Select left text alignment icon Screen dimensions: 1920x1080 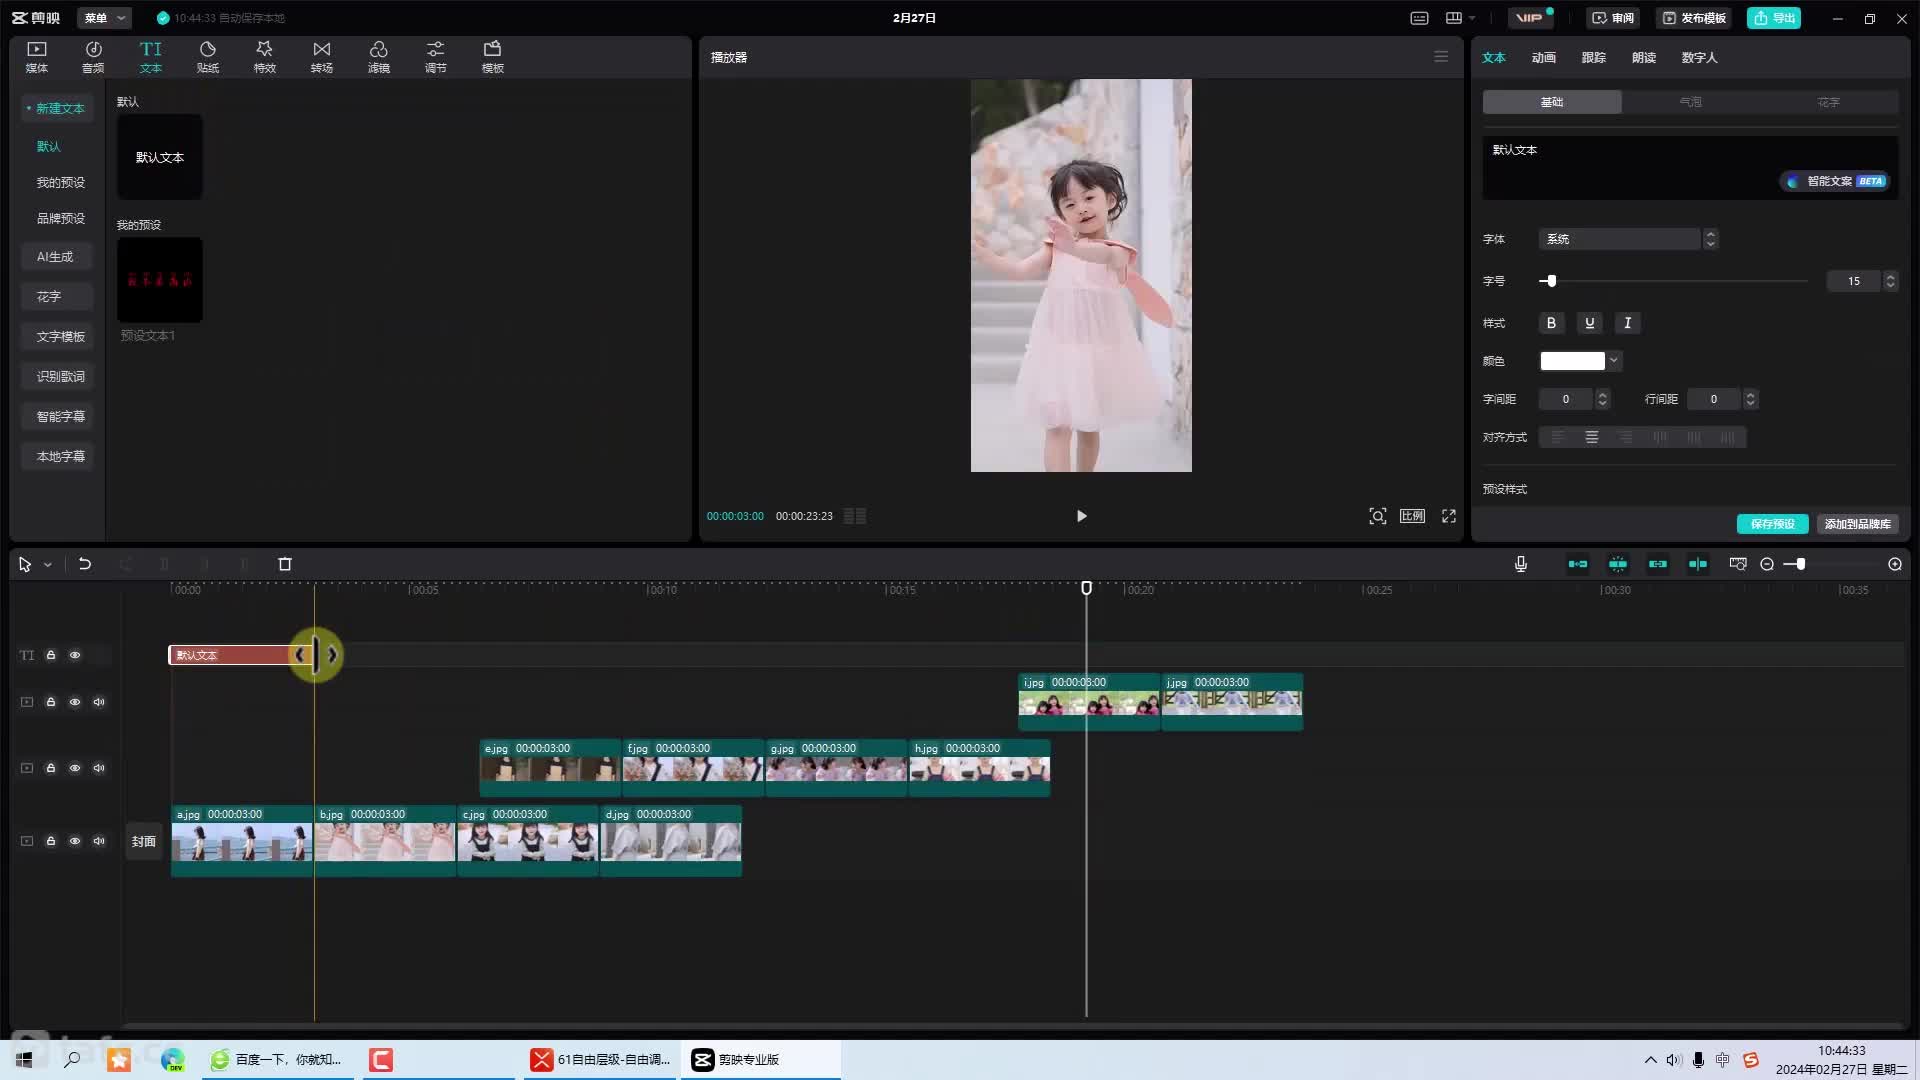pos(1558,437)
